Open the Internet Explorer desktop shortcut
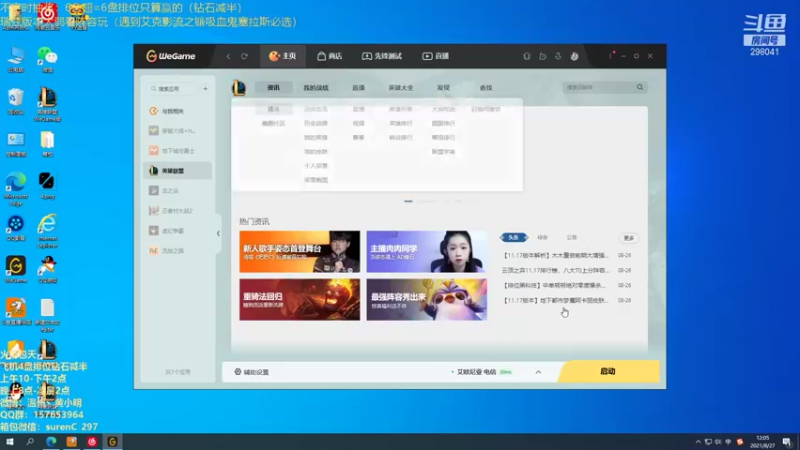The image size is (800, 450). pyautogui.click(x=47, y=231)
